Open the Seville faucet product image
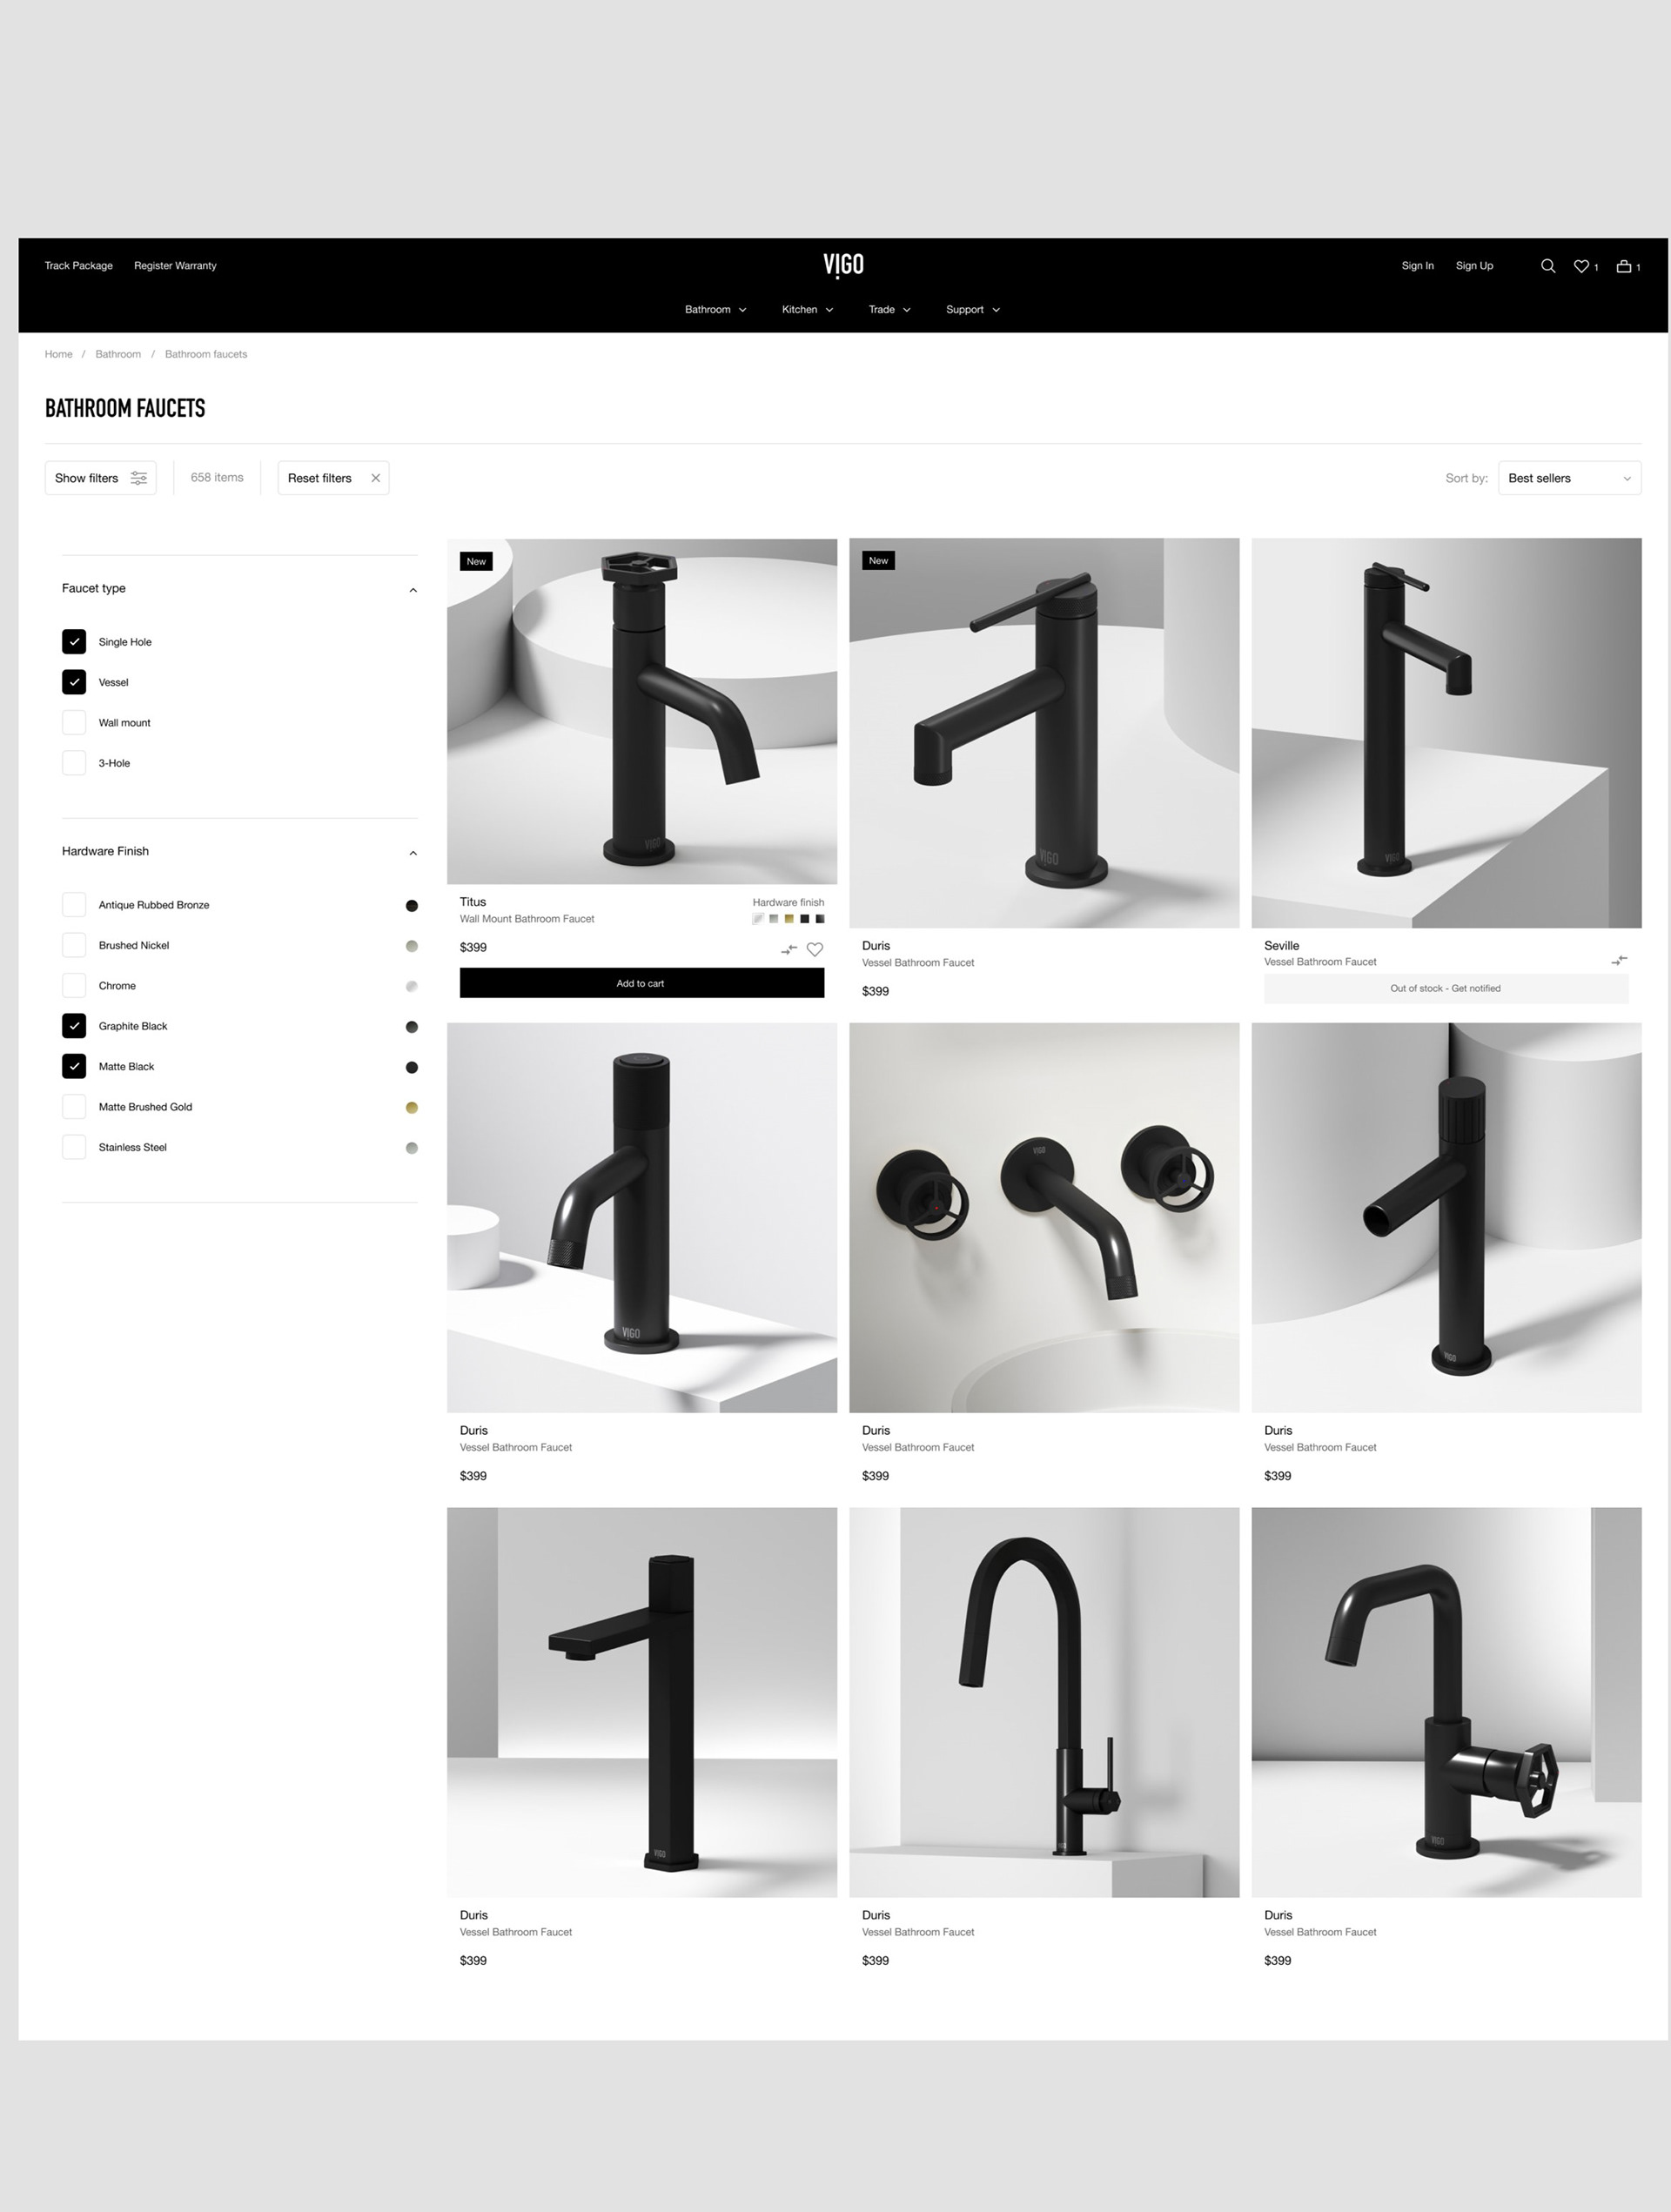The width and height of the screenshot is (1671, 2212). tap(1446, 733)
